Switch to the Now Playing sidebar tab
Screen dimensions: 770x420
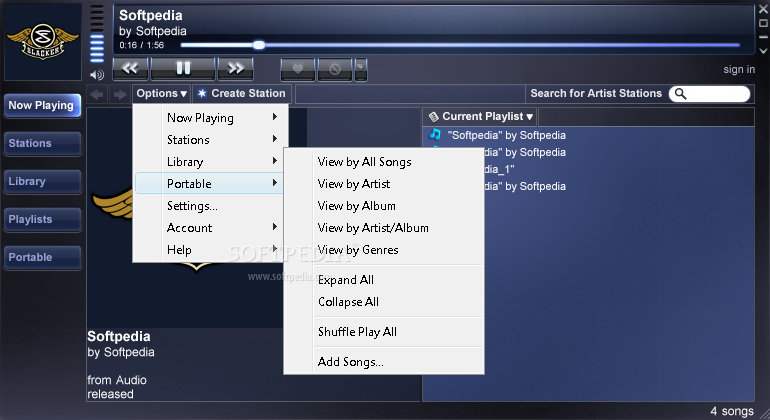(42, 105)
